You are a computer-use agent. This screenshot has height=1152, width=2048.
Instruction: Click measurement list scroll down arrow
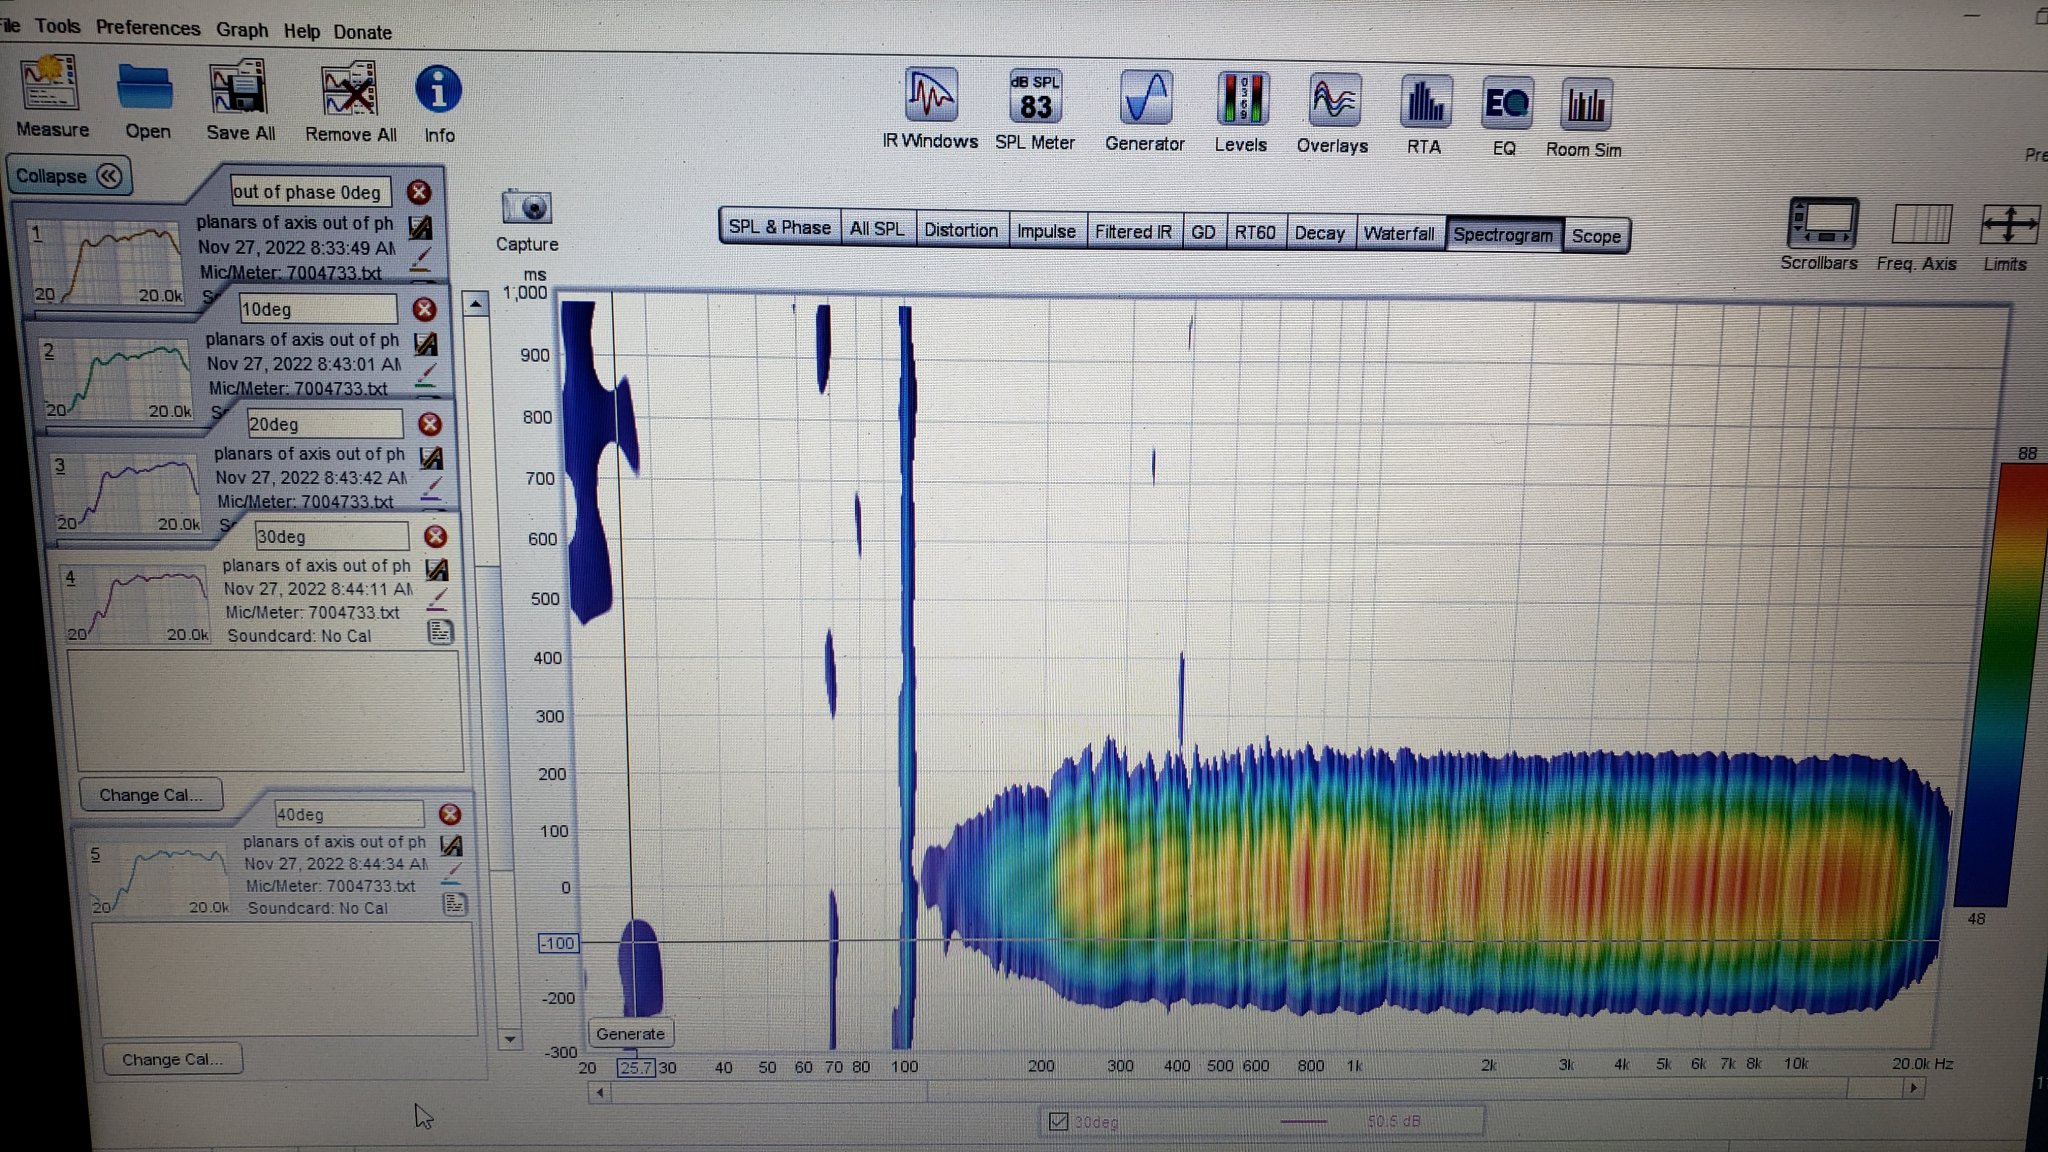[x=509, y=1039]
